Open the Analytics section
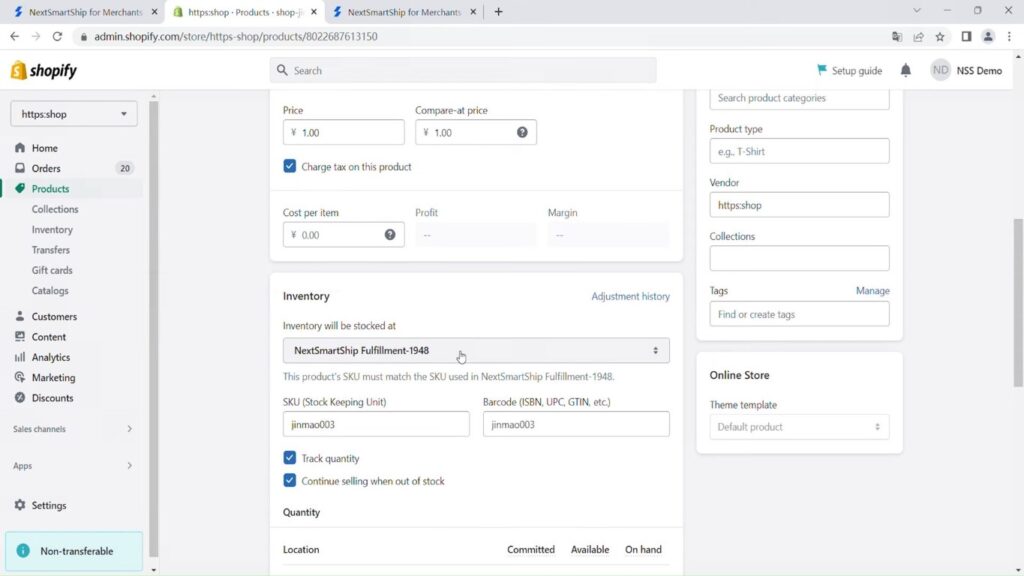This screenshot has width=1024, height=576. click(52, 357)
